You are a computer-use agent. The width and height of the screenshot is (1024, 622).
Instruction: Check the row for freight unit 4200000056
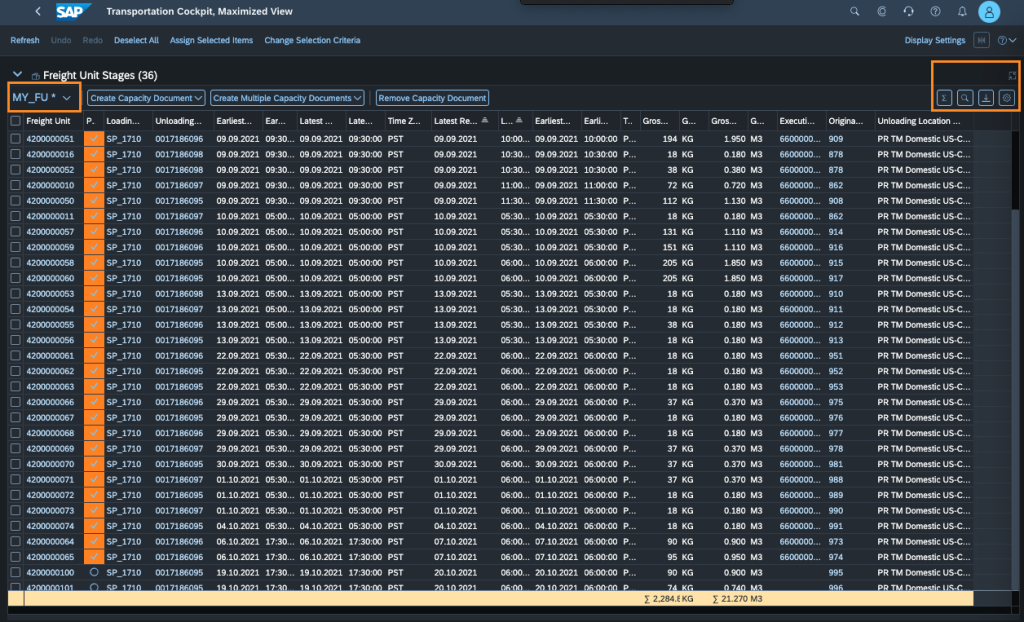[16, 340]
